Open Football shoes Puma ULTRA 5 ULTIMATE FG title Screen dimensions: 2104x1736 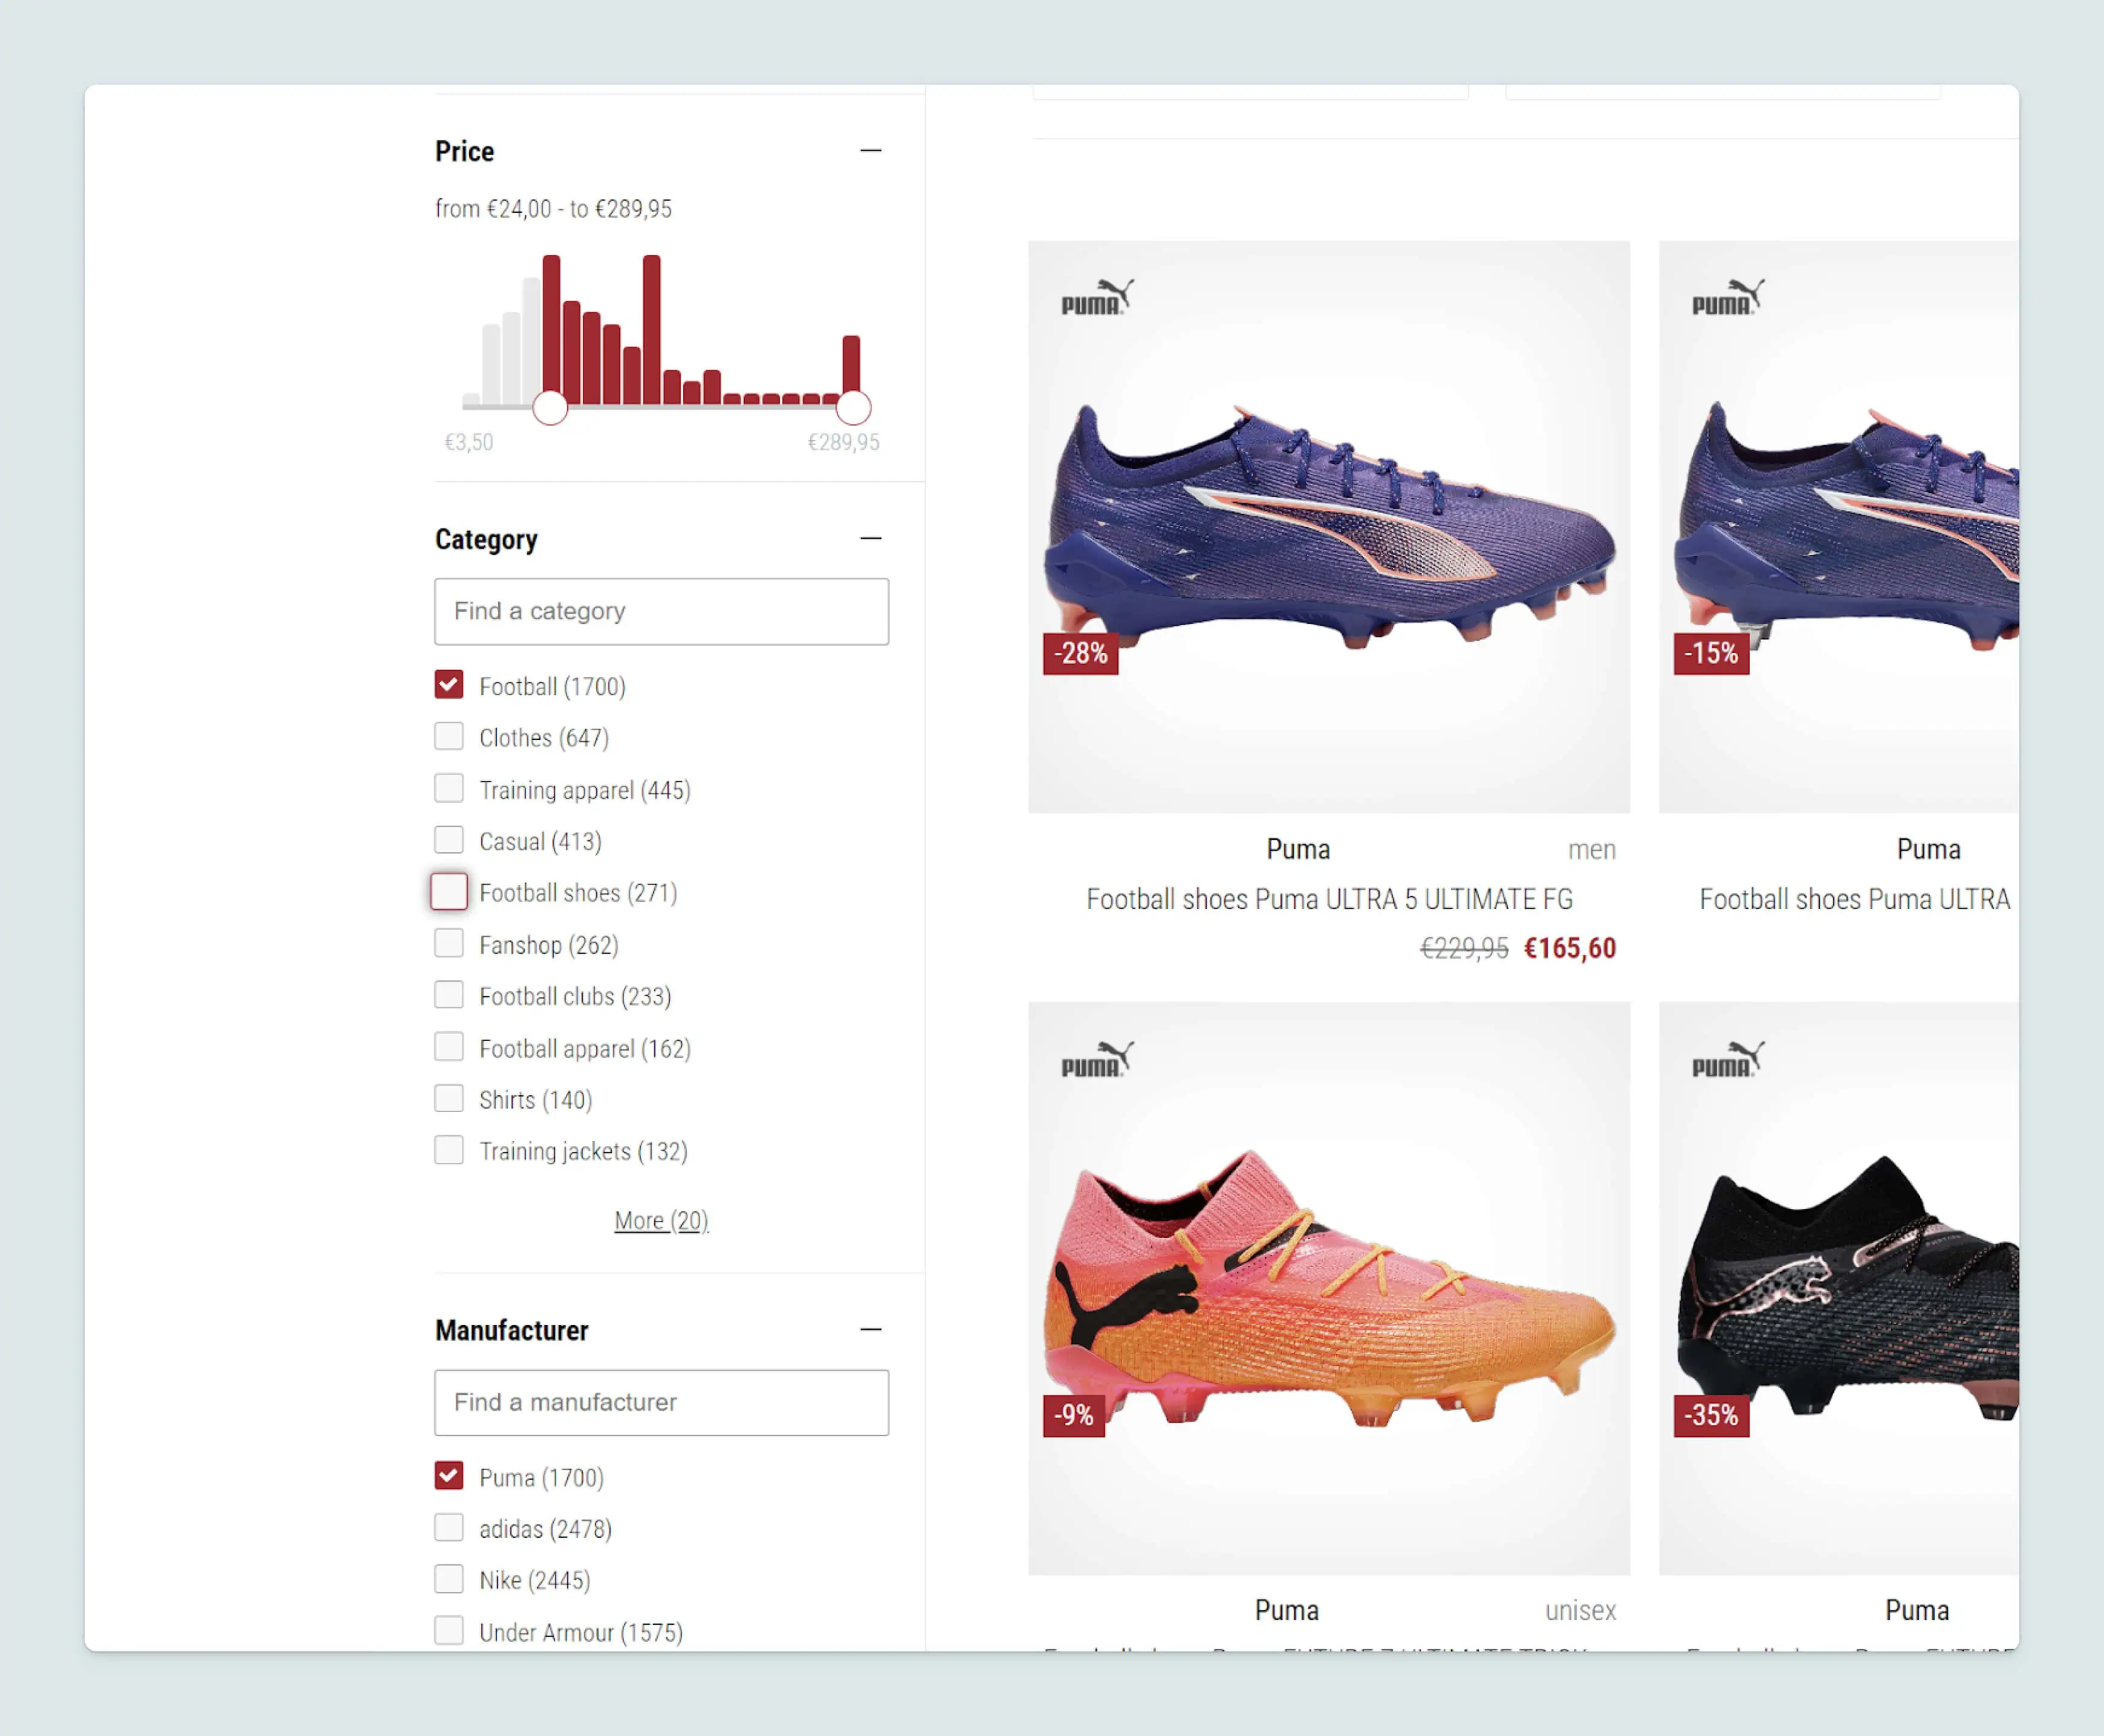1329,900
